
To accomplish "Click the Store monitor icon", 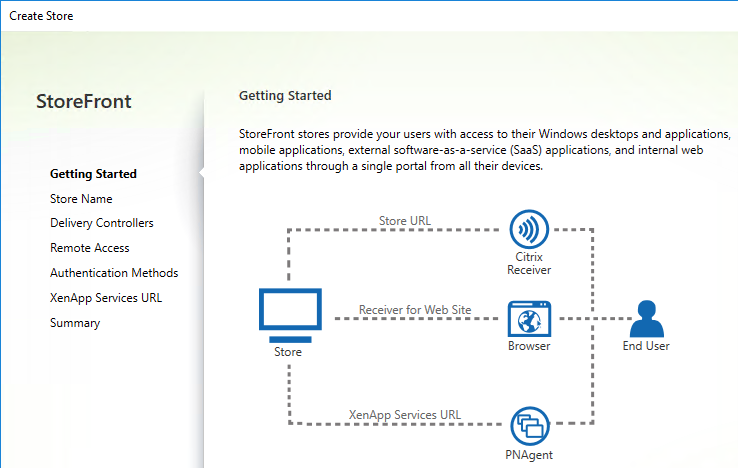I will coord(290,315).
